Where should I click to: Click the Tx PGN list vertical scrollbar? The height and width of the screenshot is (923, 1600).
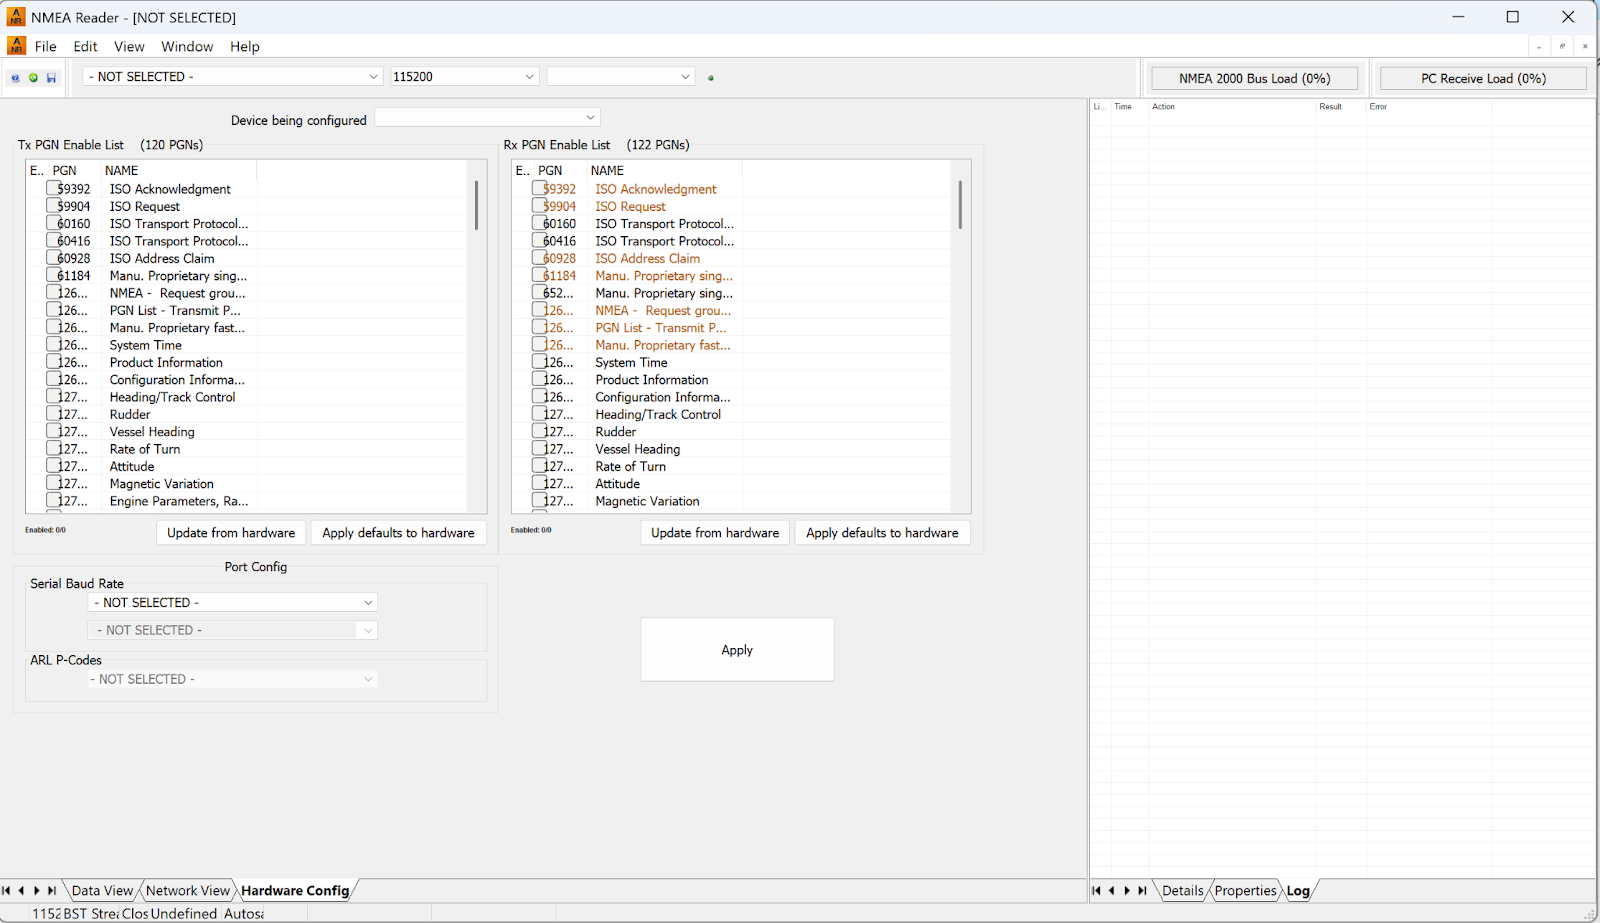476,206
